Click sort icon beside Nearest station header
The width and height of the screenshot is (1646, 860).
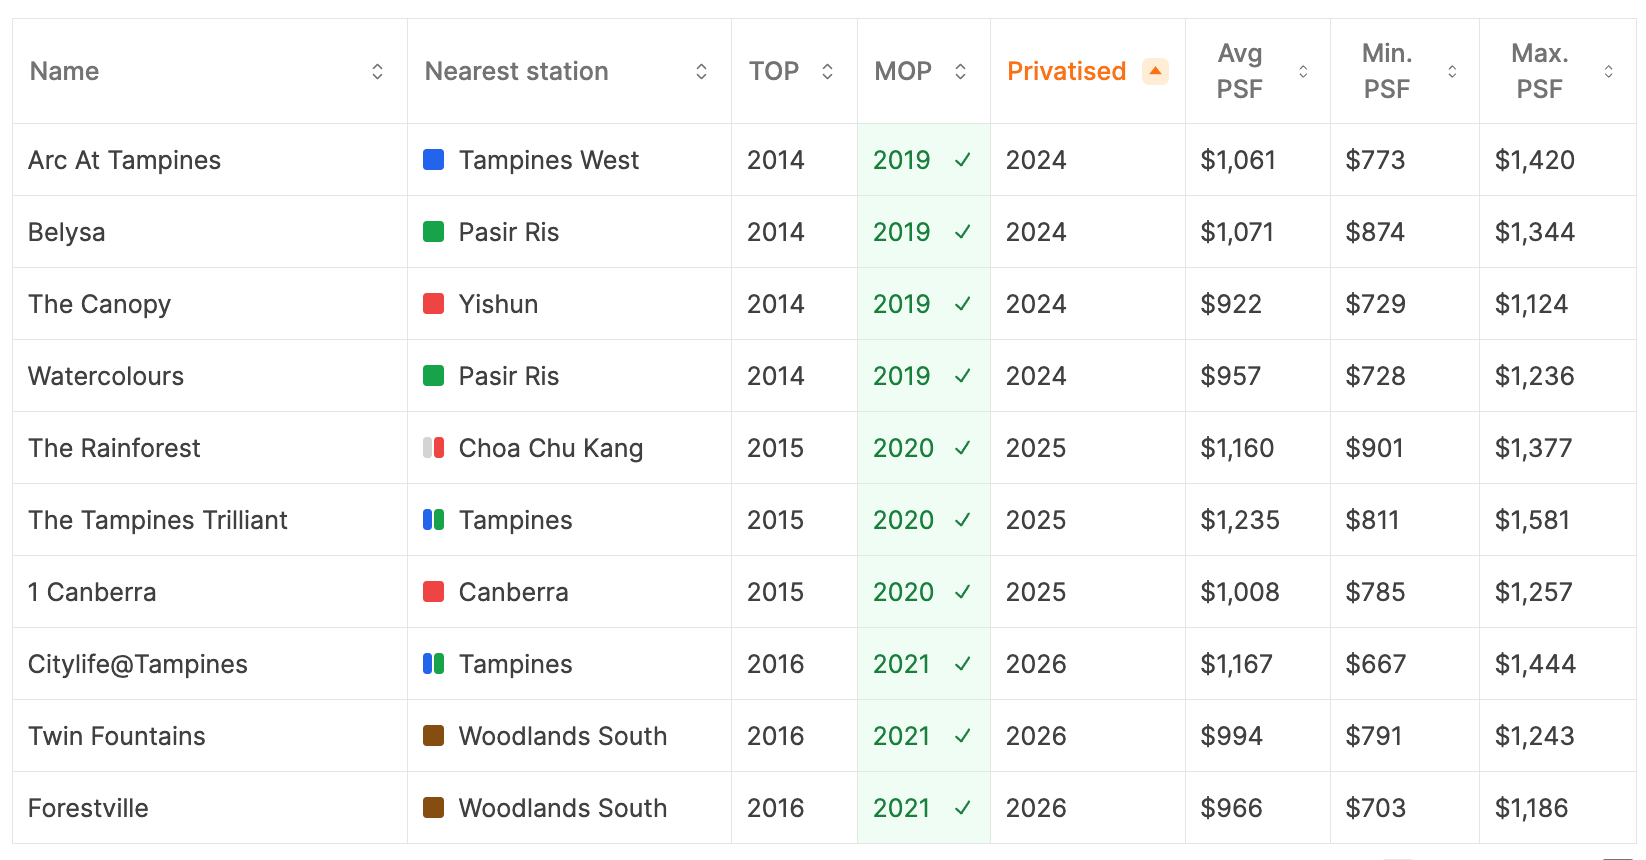coord(701,71)
